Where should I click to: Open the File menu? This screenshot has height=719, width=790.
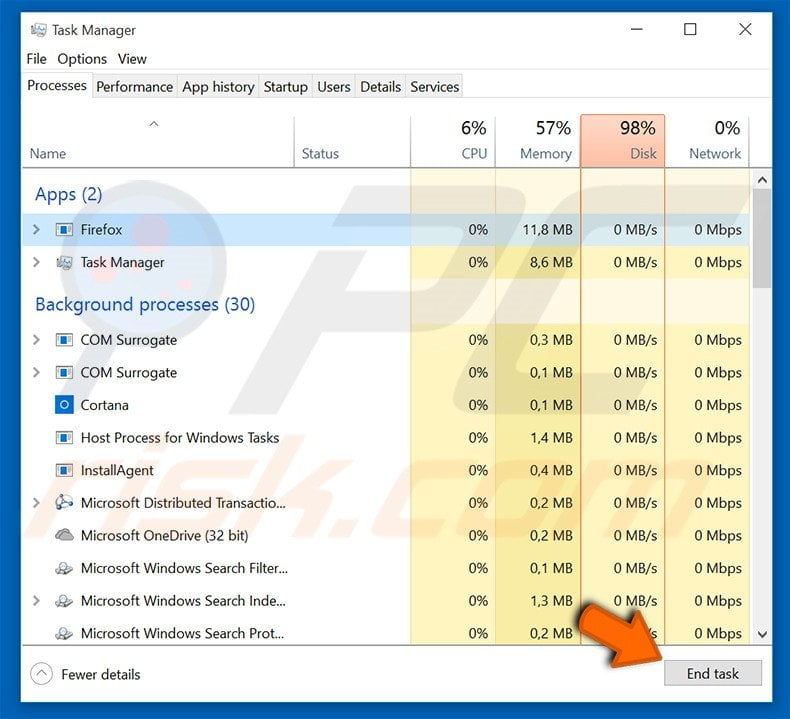36,59
